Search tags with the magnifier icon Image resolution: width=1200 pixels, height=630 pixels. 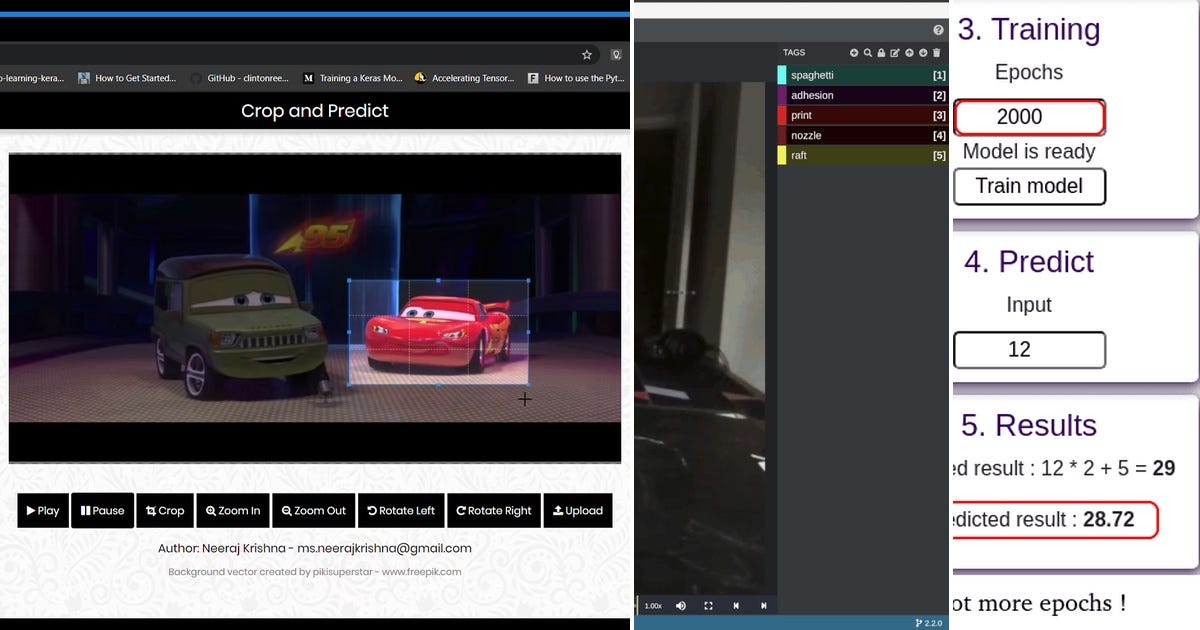(x=868, y=53)
